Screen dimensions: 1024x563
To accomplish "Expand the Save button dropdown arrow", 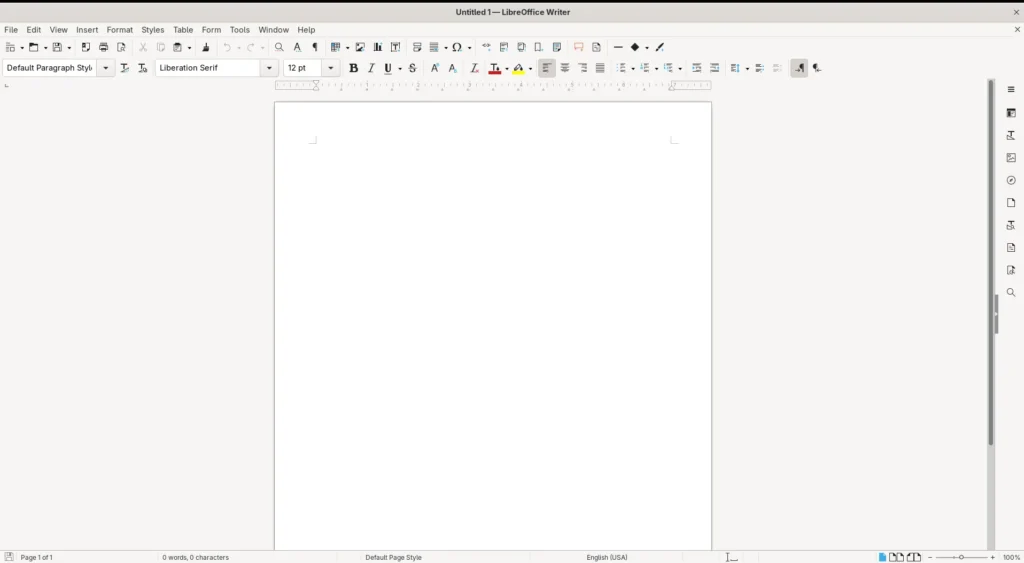I will coord(69,48).
